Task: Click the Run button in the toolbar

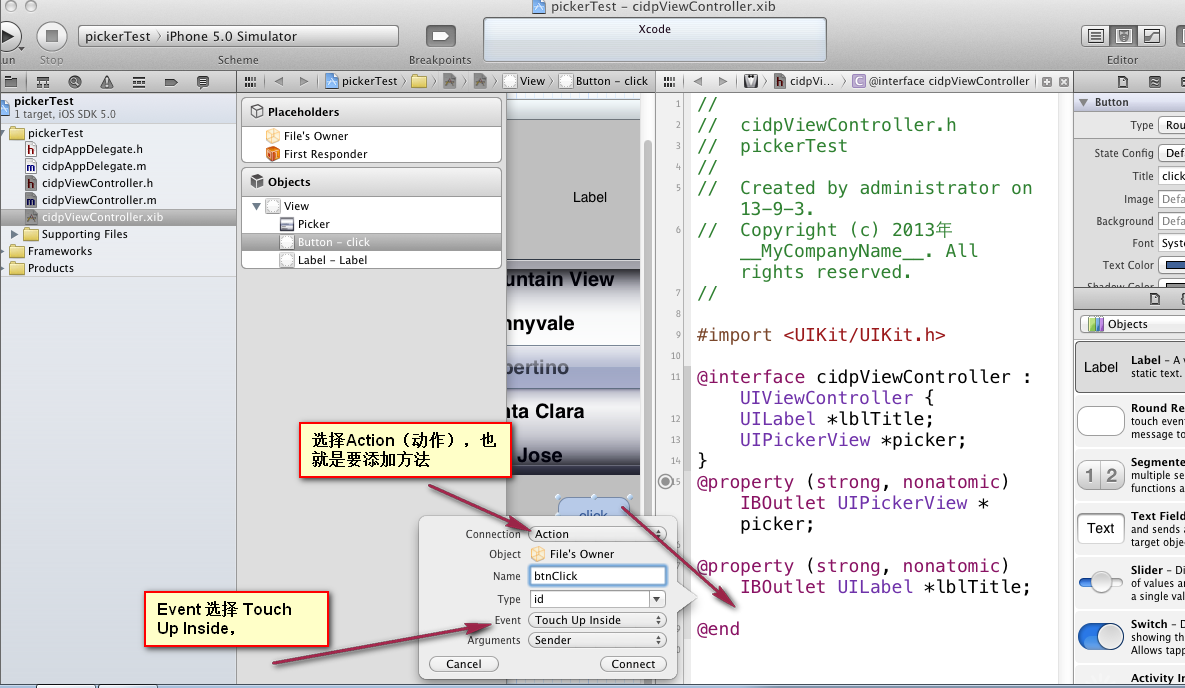Action: [x=9, y=36]
